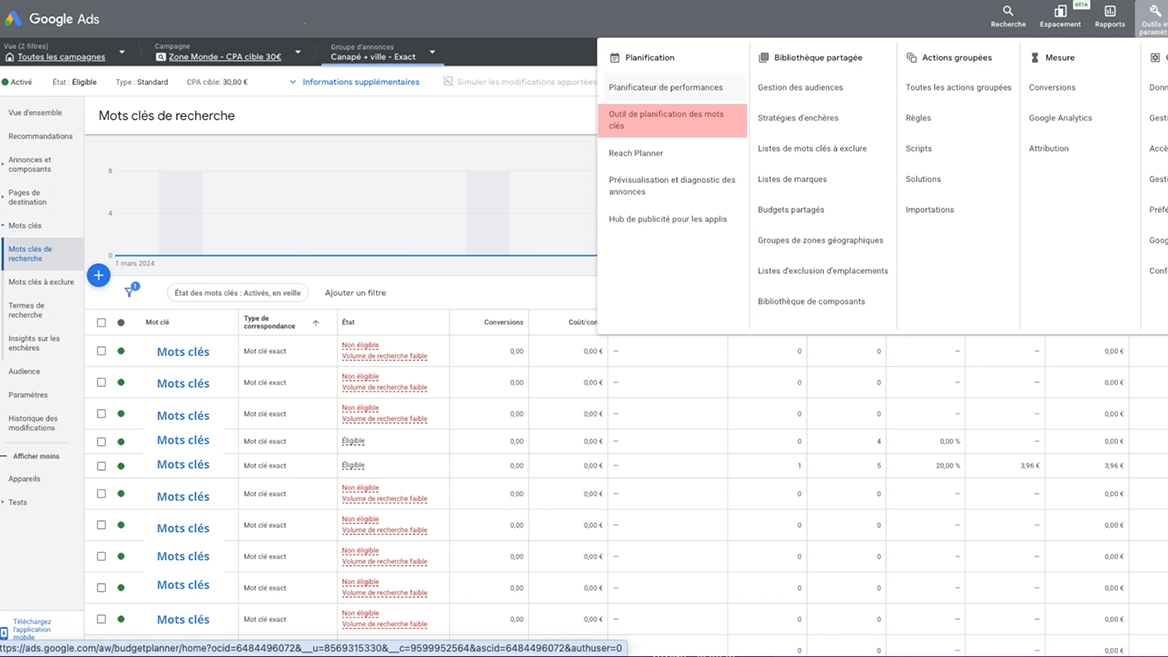1168x657 pixels.
Task: Open the Espacement beta icon
Action: [x=1060, y=11]
